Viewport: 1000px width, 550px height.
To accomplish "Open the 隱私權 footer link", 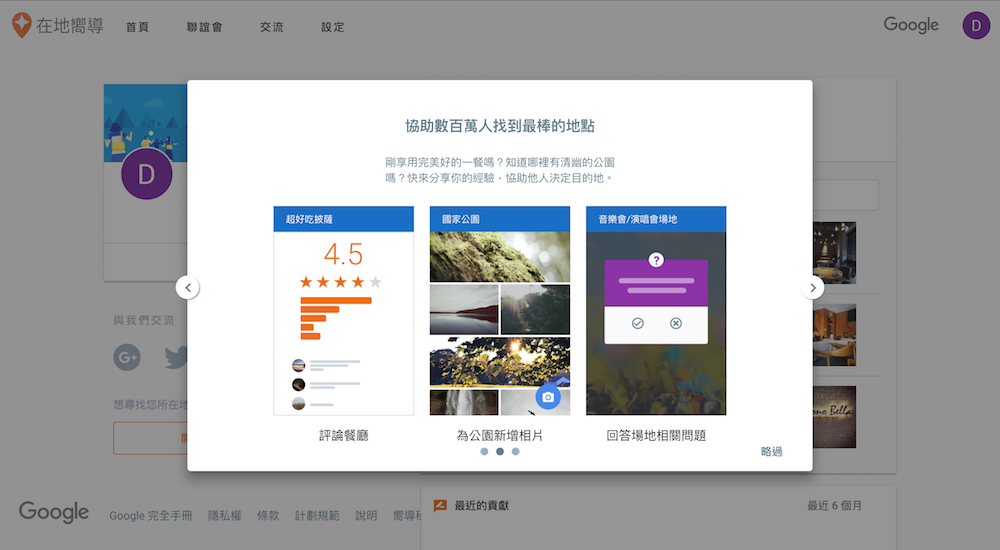I will pos(224,516).
